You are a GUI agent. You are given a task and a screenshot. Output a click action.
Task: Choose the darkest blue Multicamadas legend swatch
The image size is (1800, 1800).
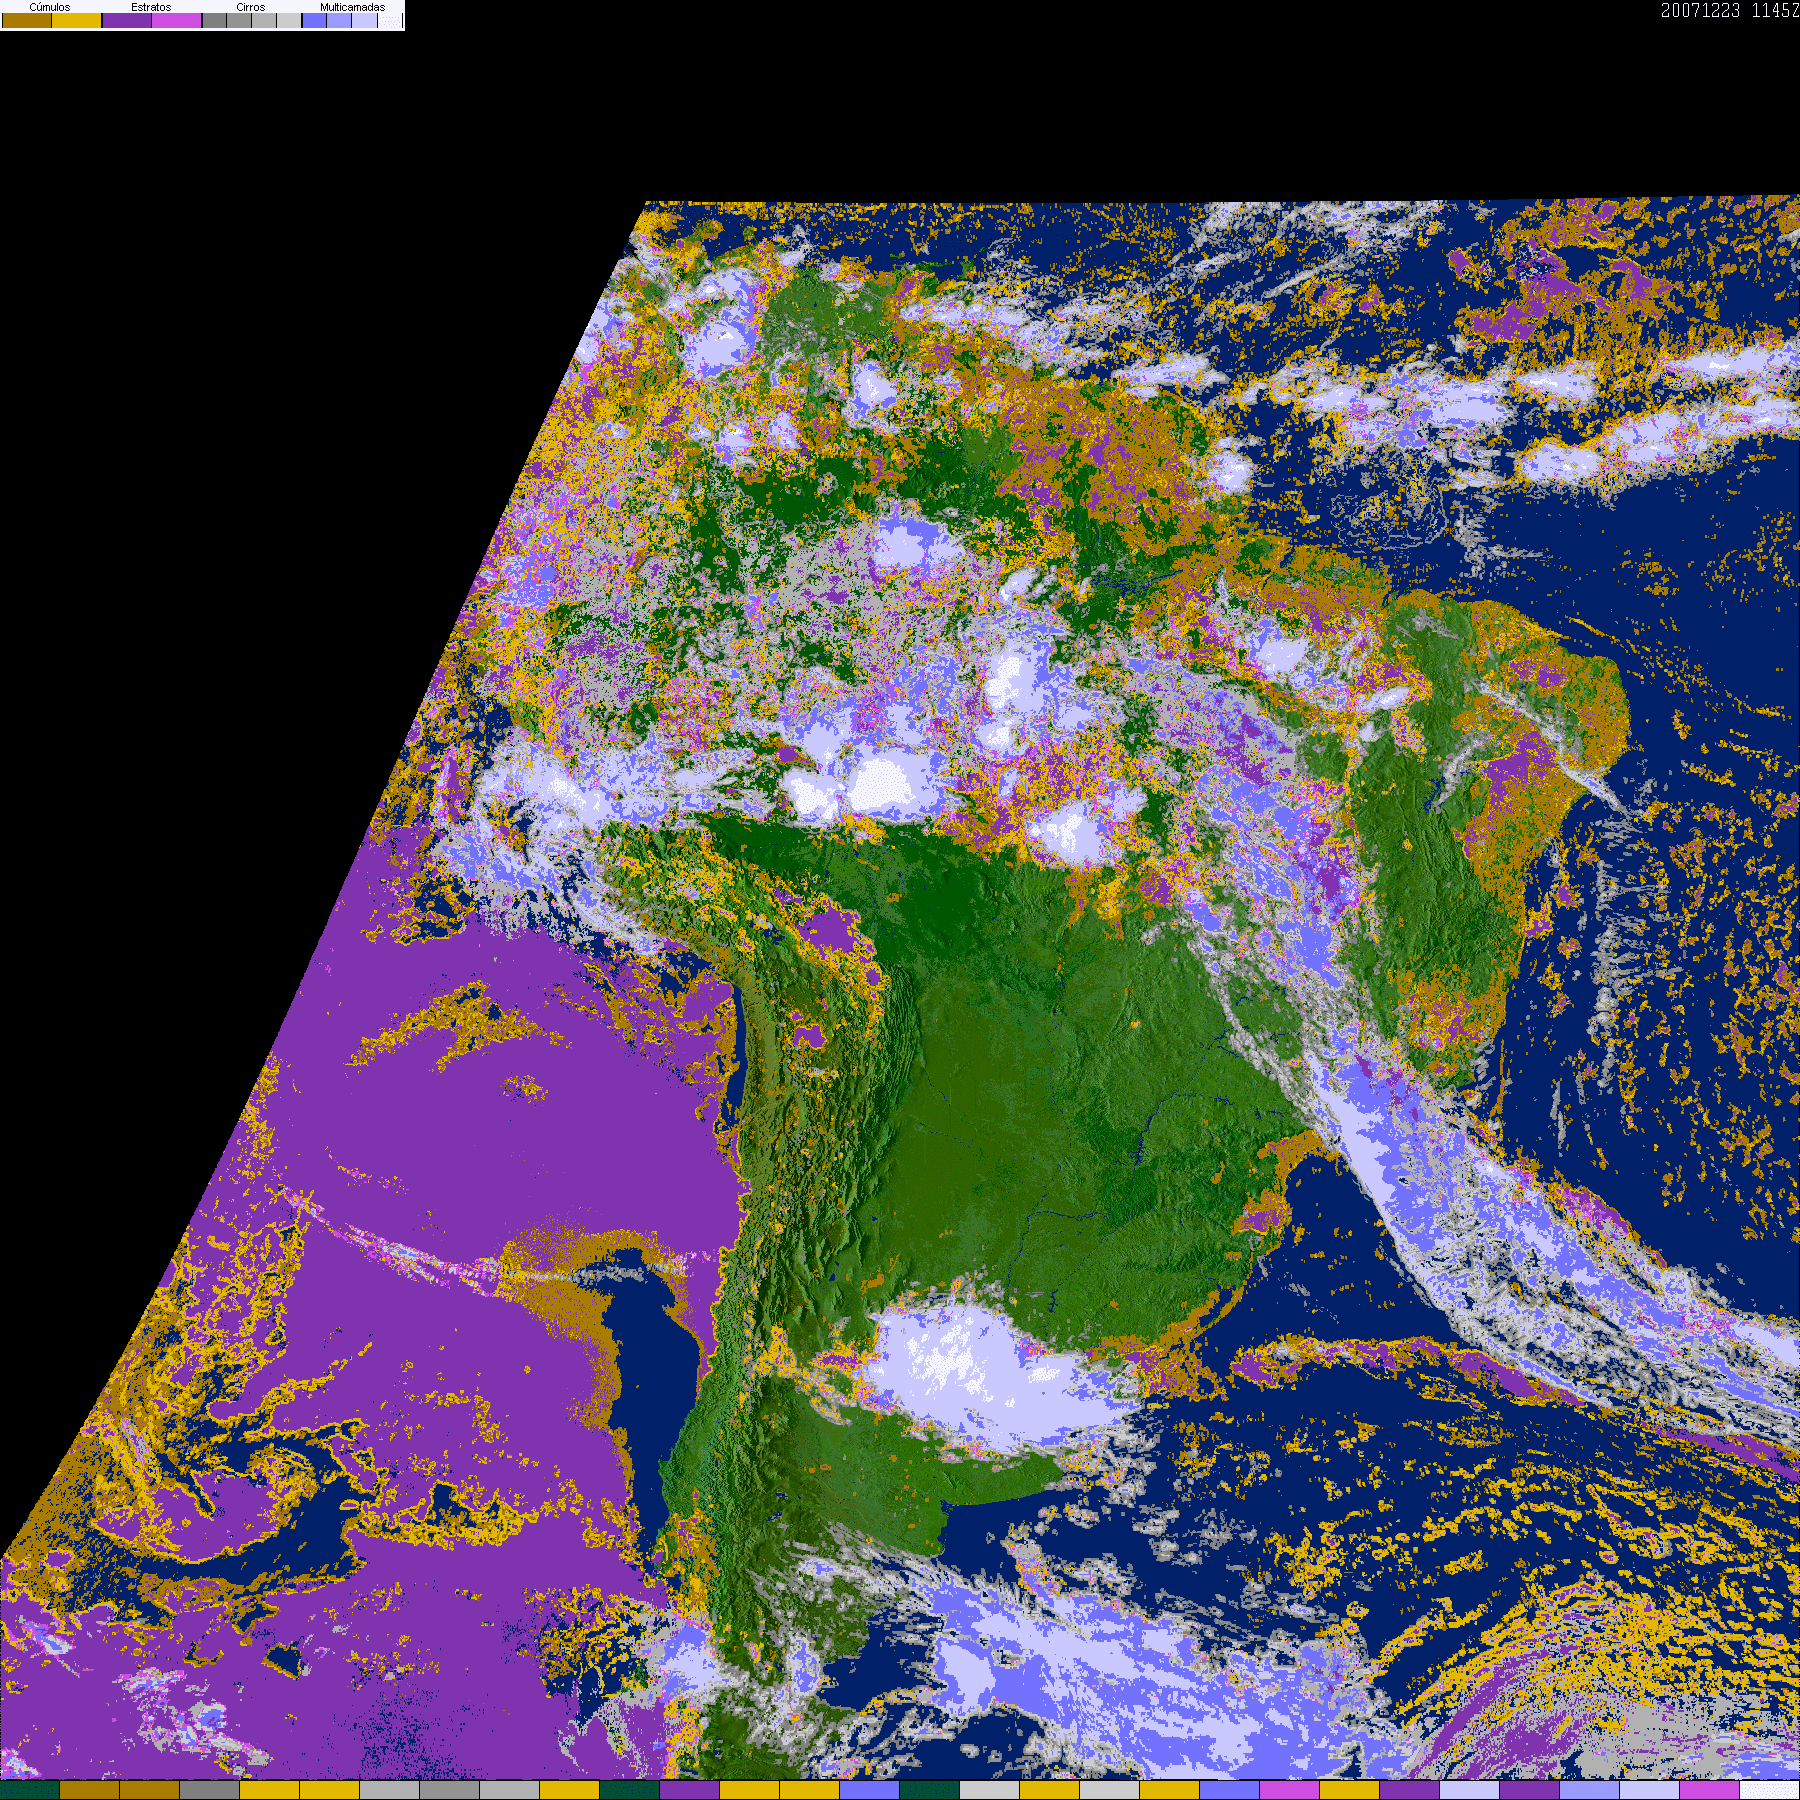point(314,20)
